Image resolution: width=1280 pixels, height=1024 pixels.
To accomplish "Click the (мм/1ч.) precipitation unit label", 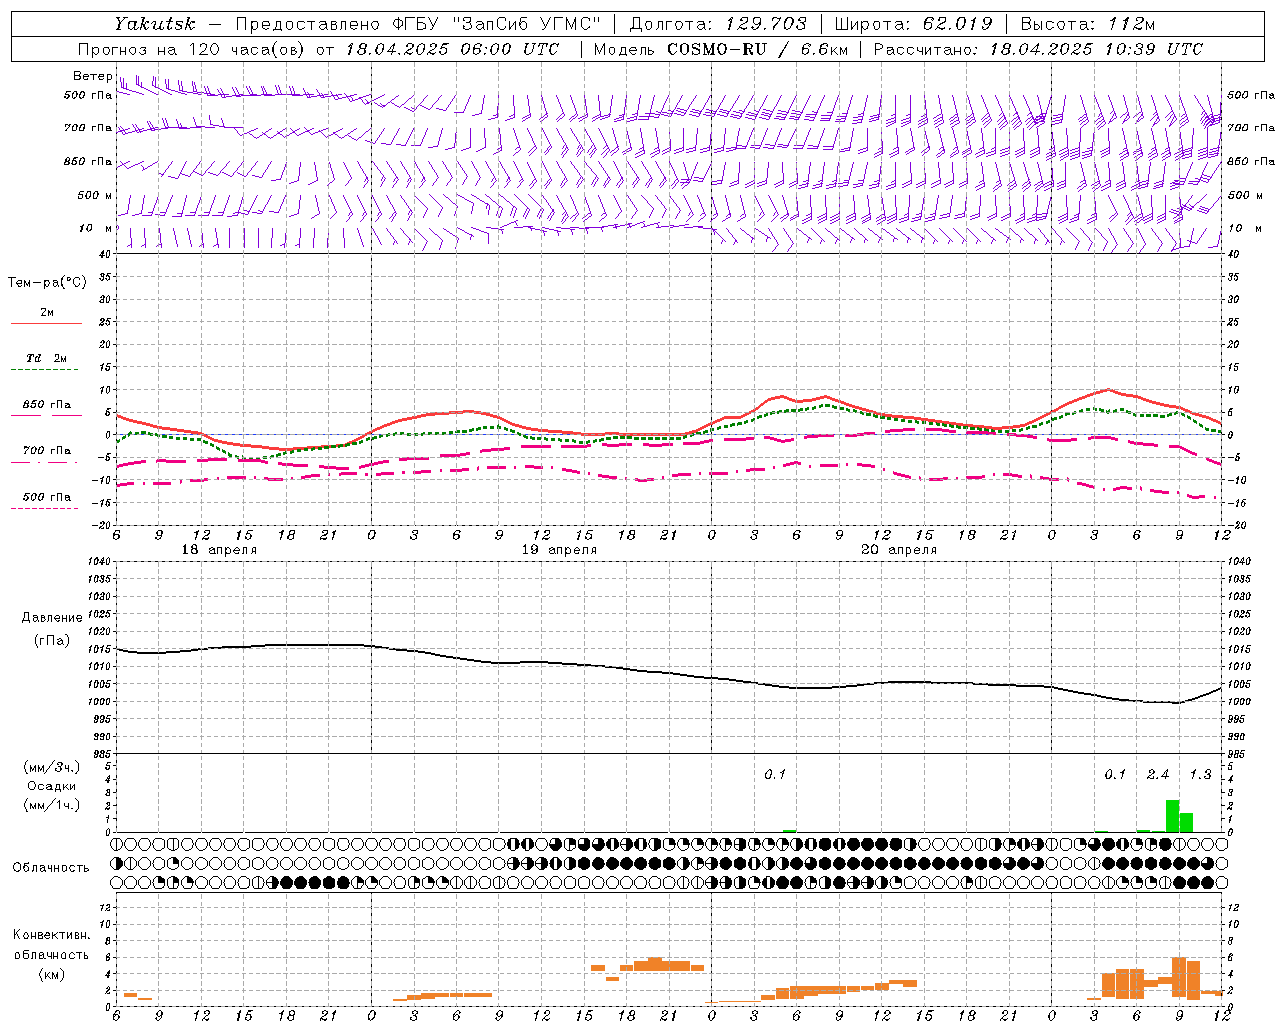I will [52, 805].
